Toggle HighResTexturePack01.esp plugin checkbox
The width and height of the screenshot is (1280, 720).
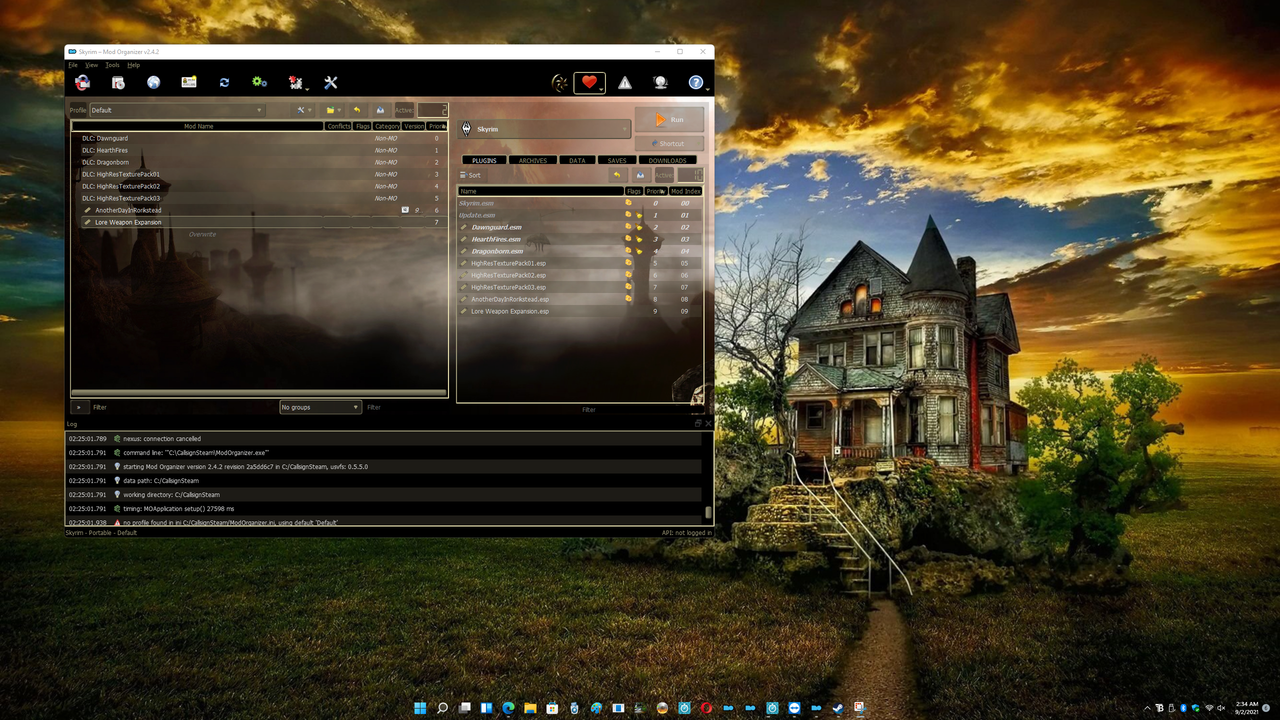(x=464, y=263)
